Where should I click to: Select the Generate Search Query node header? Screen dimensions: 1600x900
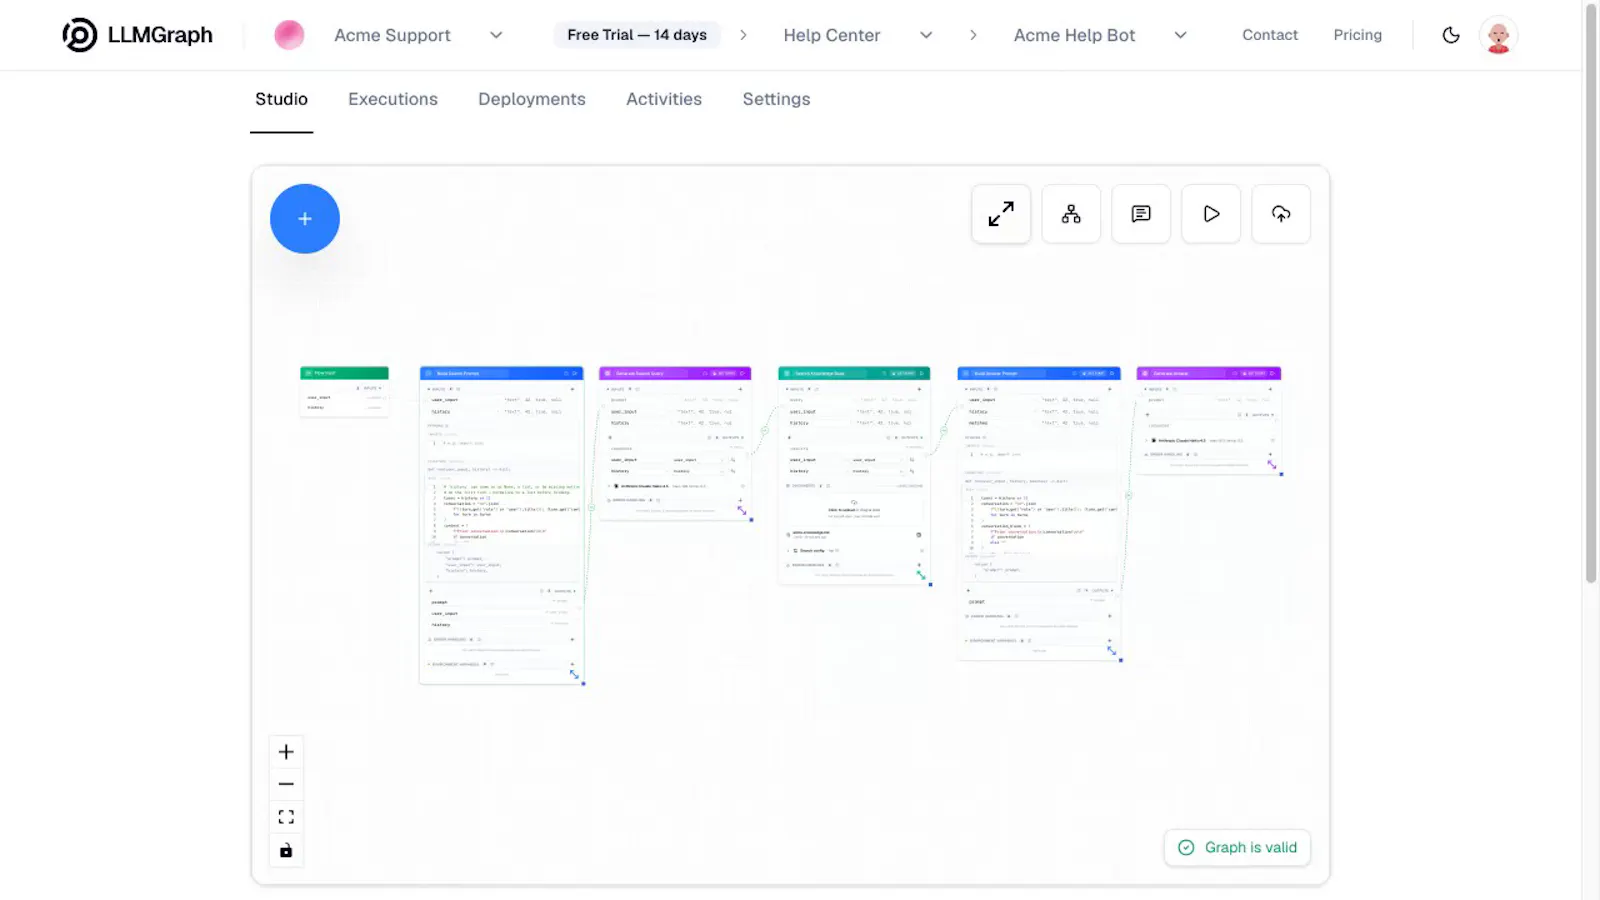coord(675,373)
